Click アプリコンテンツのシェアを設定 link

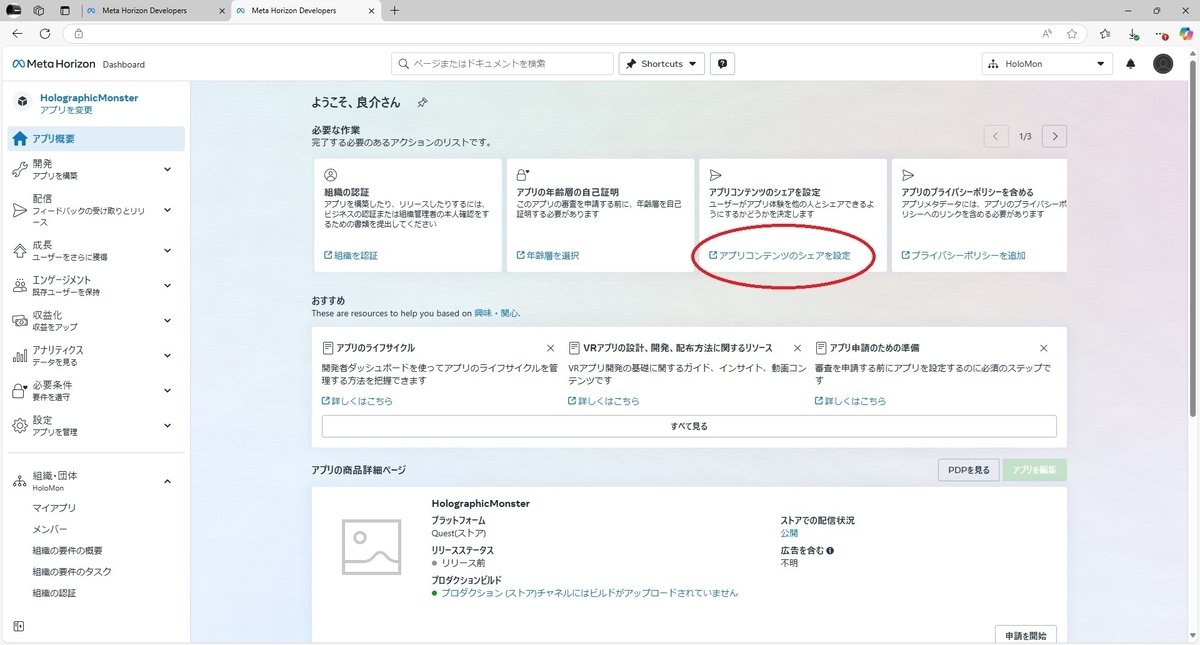click(x=779, y=256)
